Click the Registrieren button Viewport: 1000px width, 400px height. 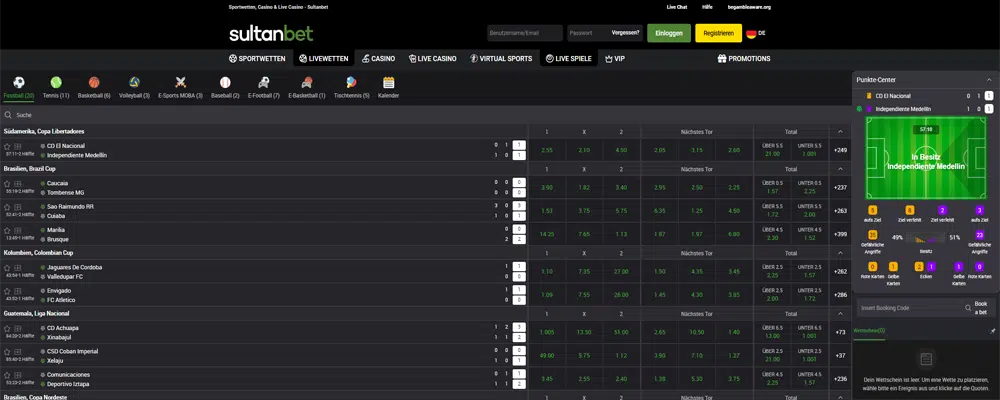pyautogui.click(x=718, y=33)
